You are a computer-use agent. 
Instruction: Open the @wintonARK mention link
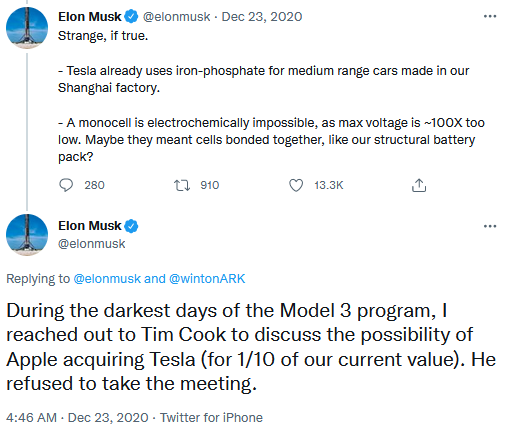pyautogui.click(x=207, y=279)
